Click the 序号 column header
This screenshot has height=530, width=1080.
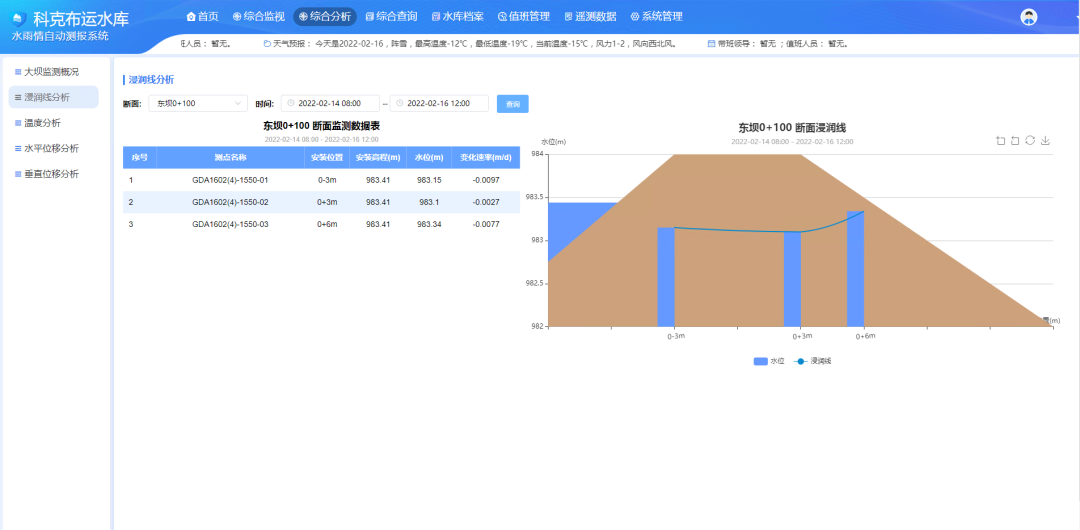pyautogui.click(x=140, y=157)
